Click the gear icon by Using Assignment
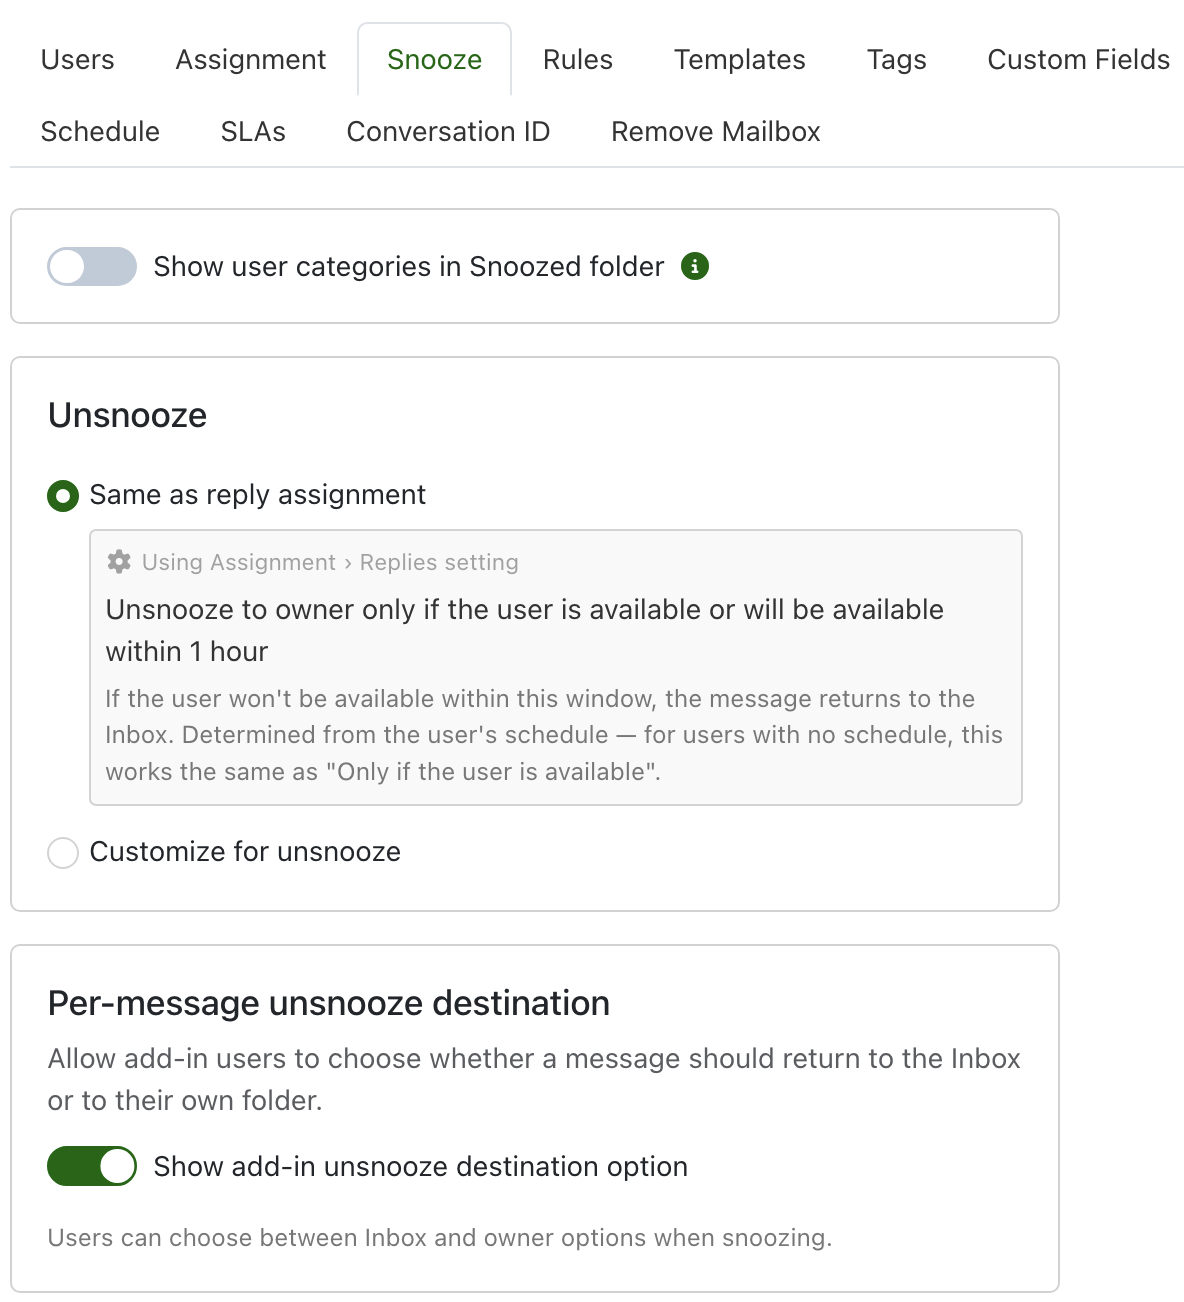The height and width of the screenshot is (1302, 1184). coord(119,562)
